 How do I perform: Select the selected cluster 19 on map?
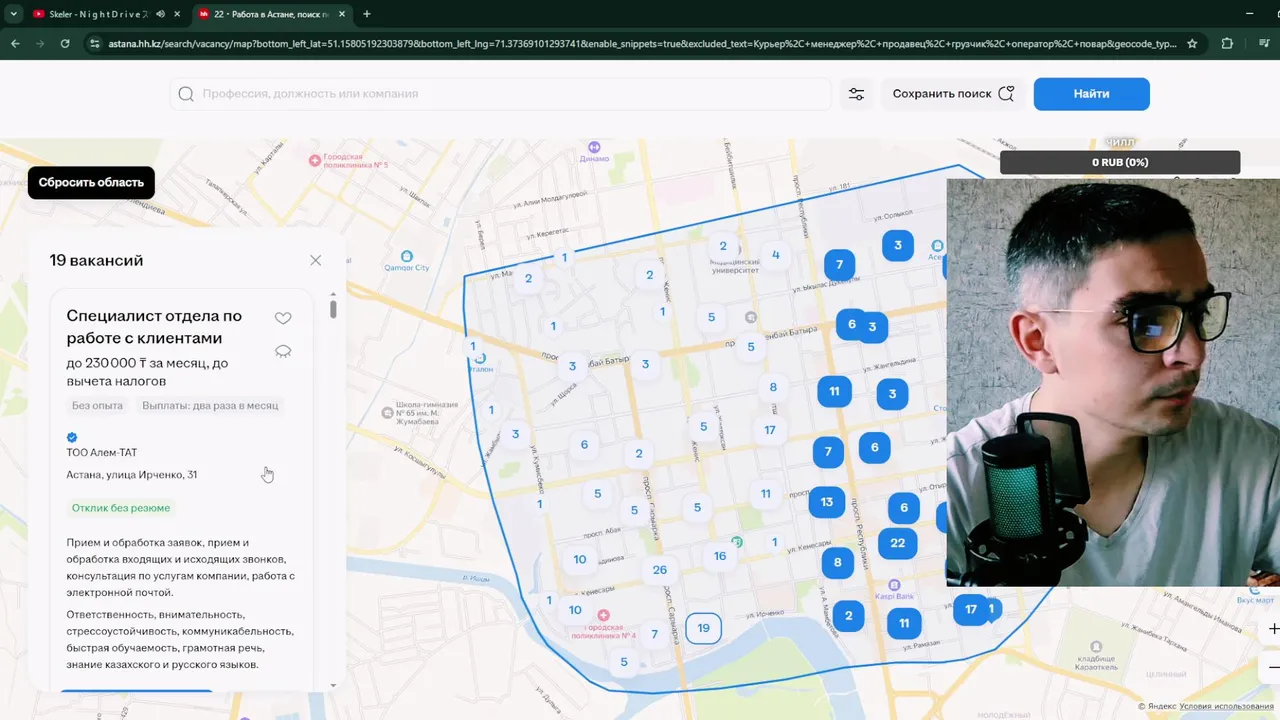click(703, 628)
